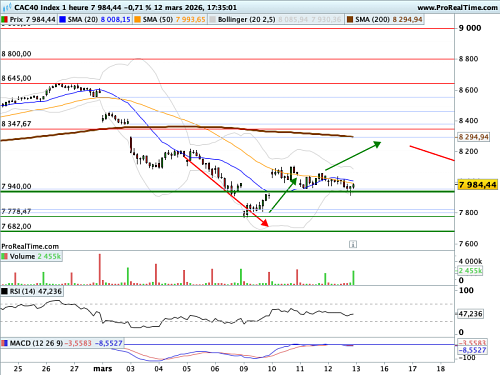The width and height of the screenshot is (500, 375).
Task: Click the 09 date label on time axis
Action: [x=244, y=369]
